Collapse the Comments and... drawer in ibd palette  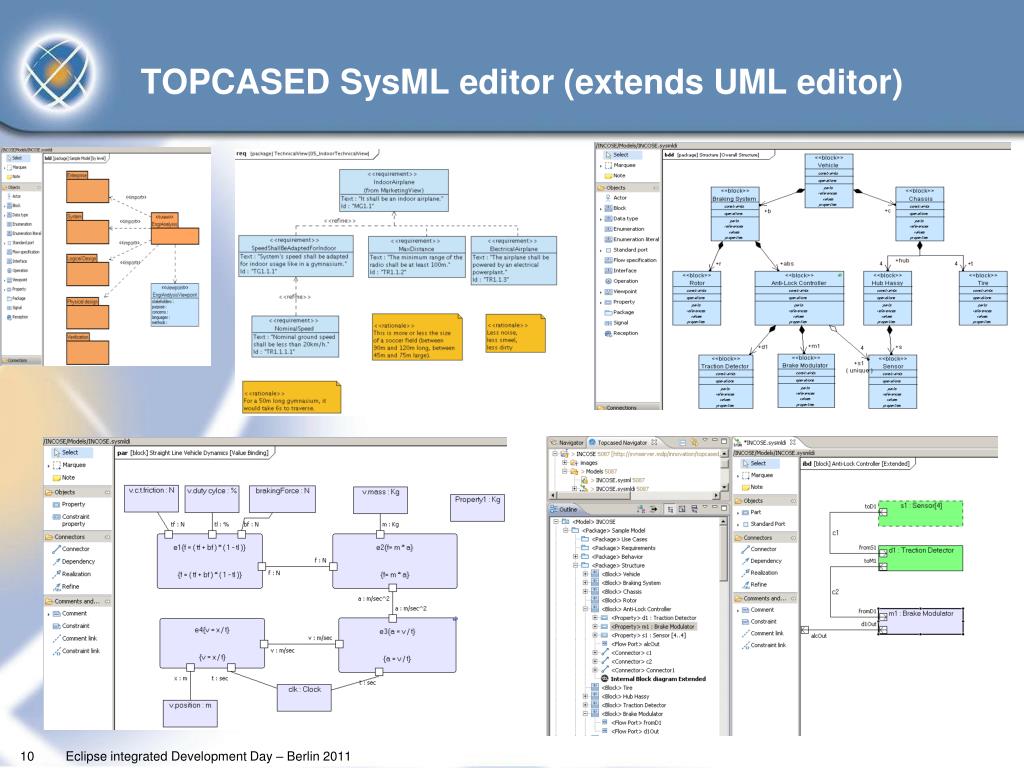[765, 598]
